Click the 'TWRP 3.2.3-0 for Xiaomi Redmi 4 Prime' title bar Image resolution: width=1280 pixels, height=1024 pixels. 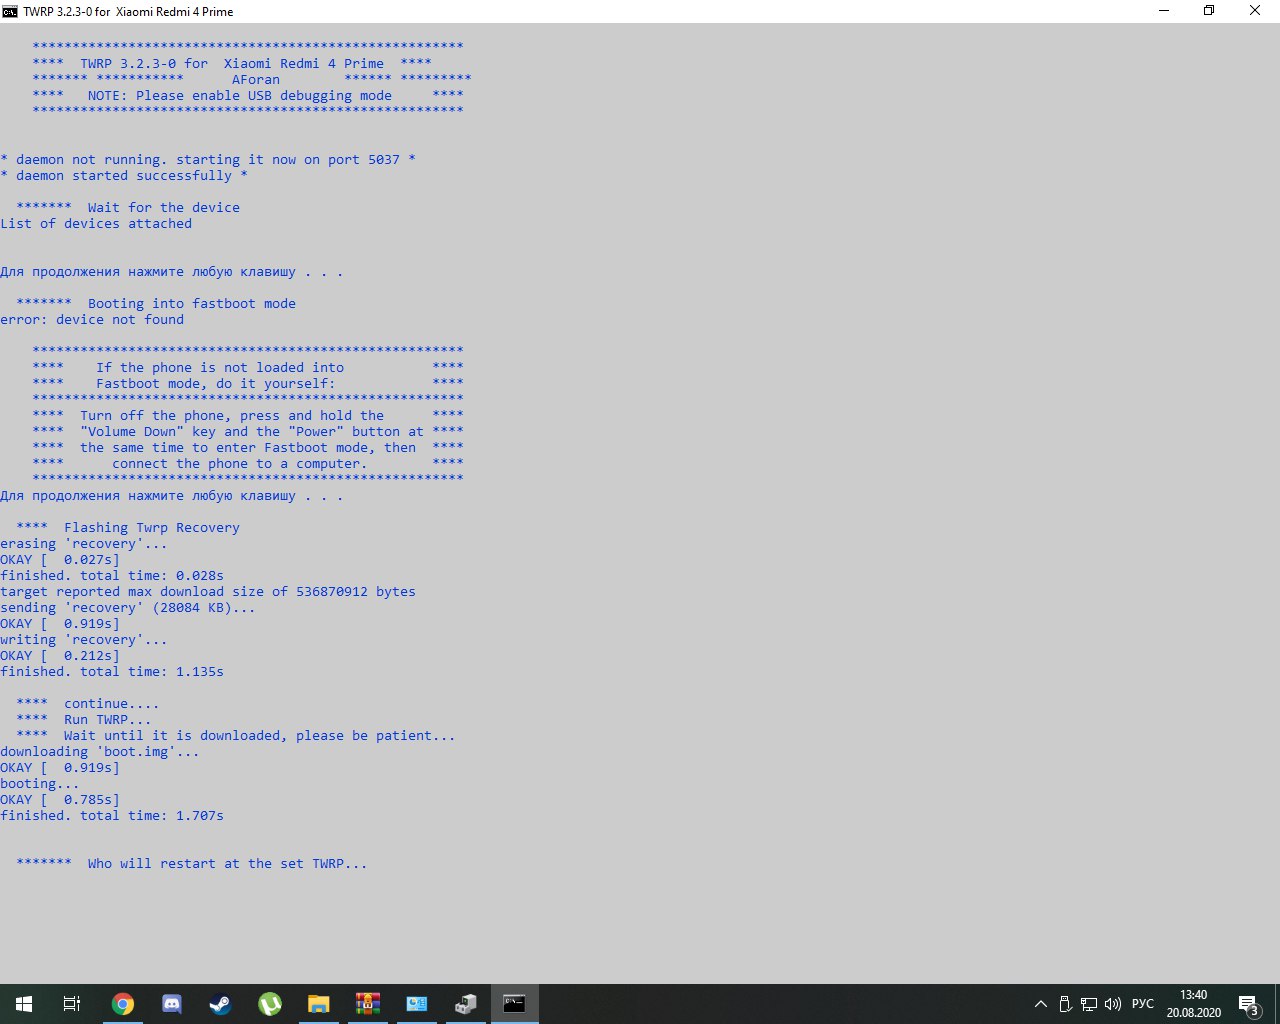(128, 11)
